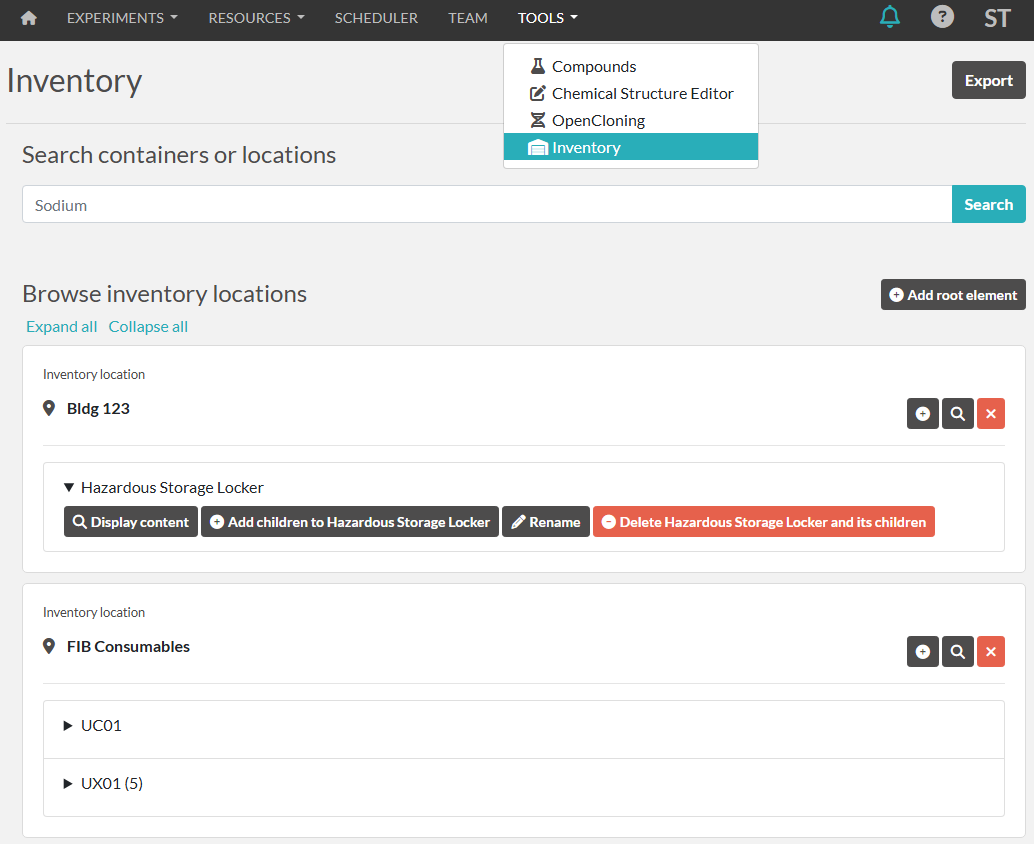This screenshot has height=844, width=1034.
Task: Click the home icon in navbar
Action: click(29, 18)
